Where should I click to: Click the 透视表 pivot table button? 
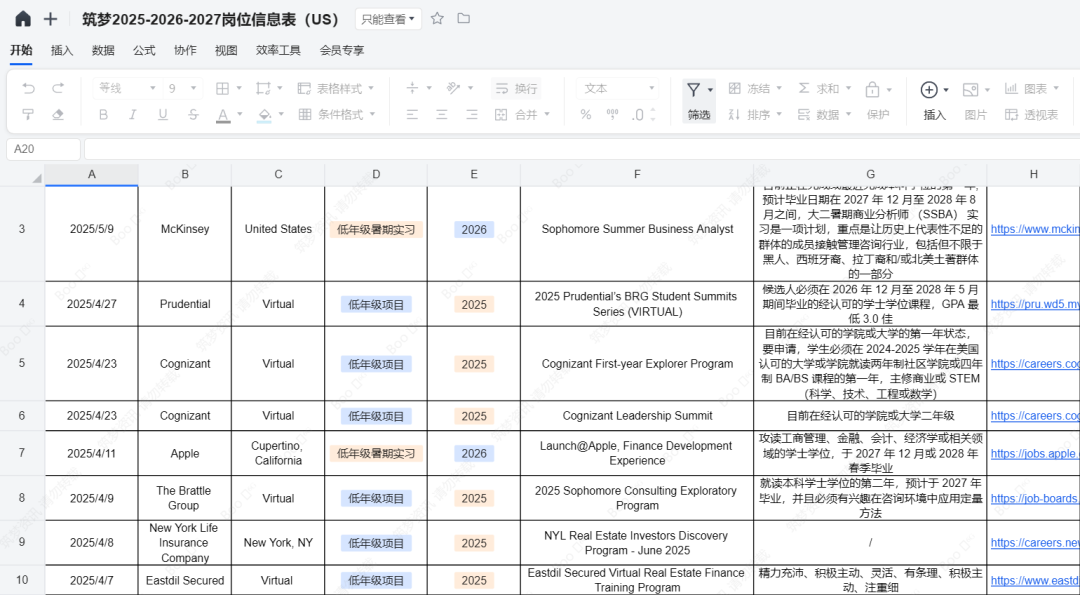[x=1031, y=114]
